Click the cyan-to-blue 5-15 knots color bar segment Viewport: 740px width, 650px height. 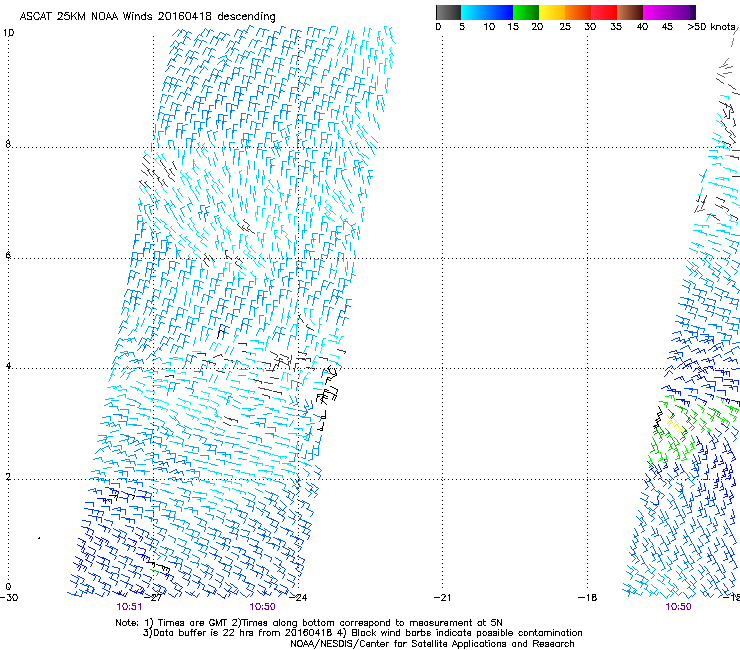pos(487,12)
